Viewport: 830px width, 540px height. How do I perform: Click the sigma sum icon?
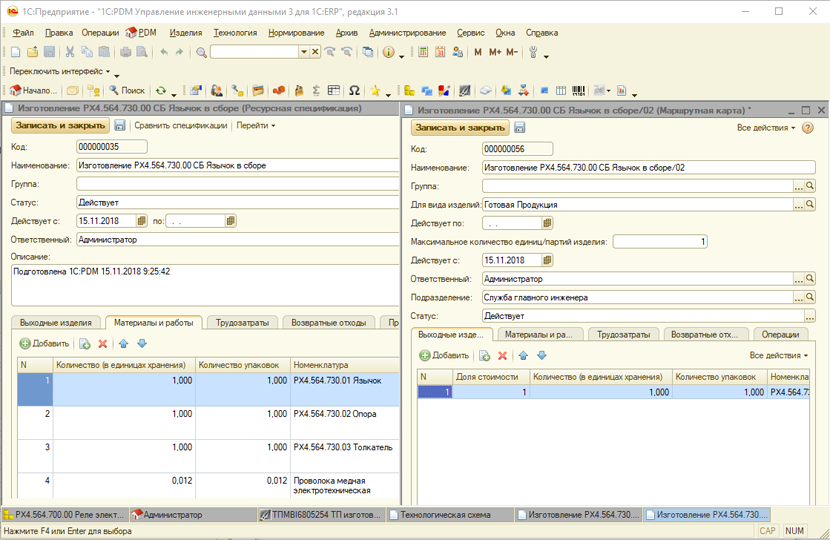(316, 91)
